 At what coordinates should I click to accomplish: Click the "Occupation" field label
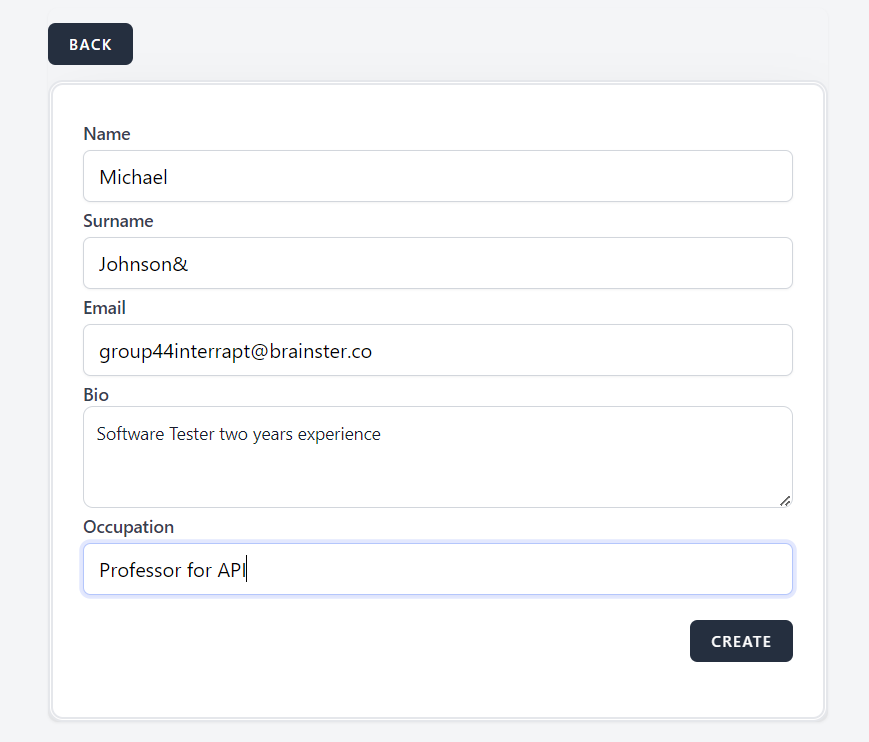pos(128,527)
